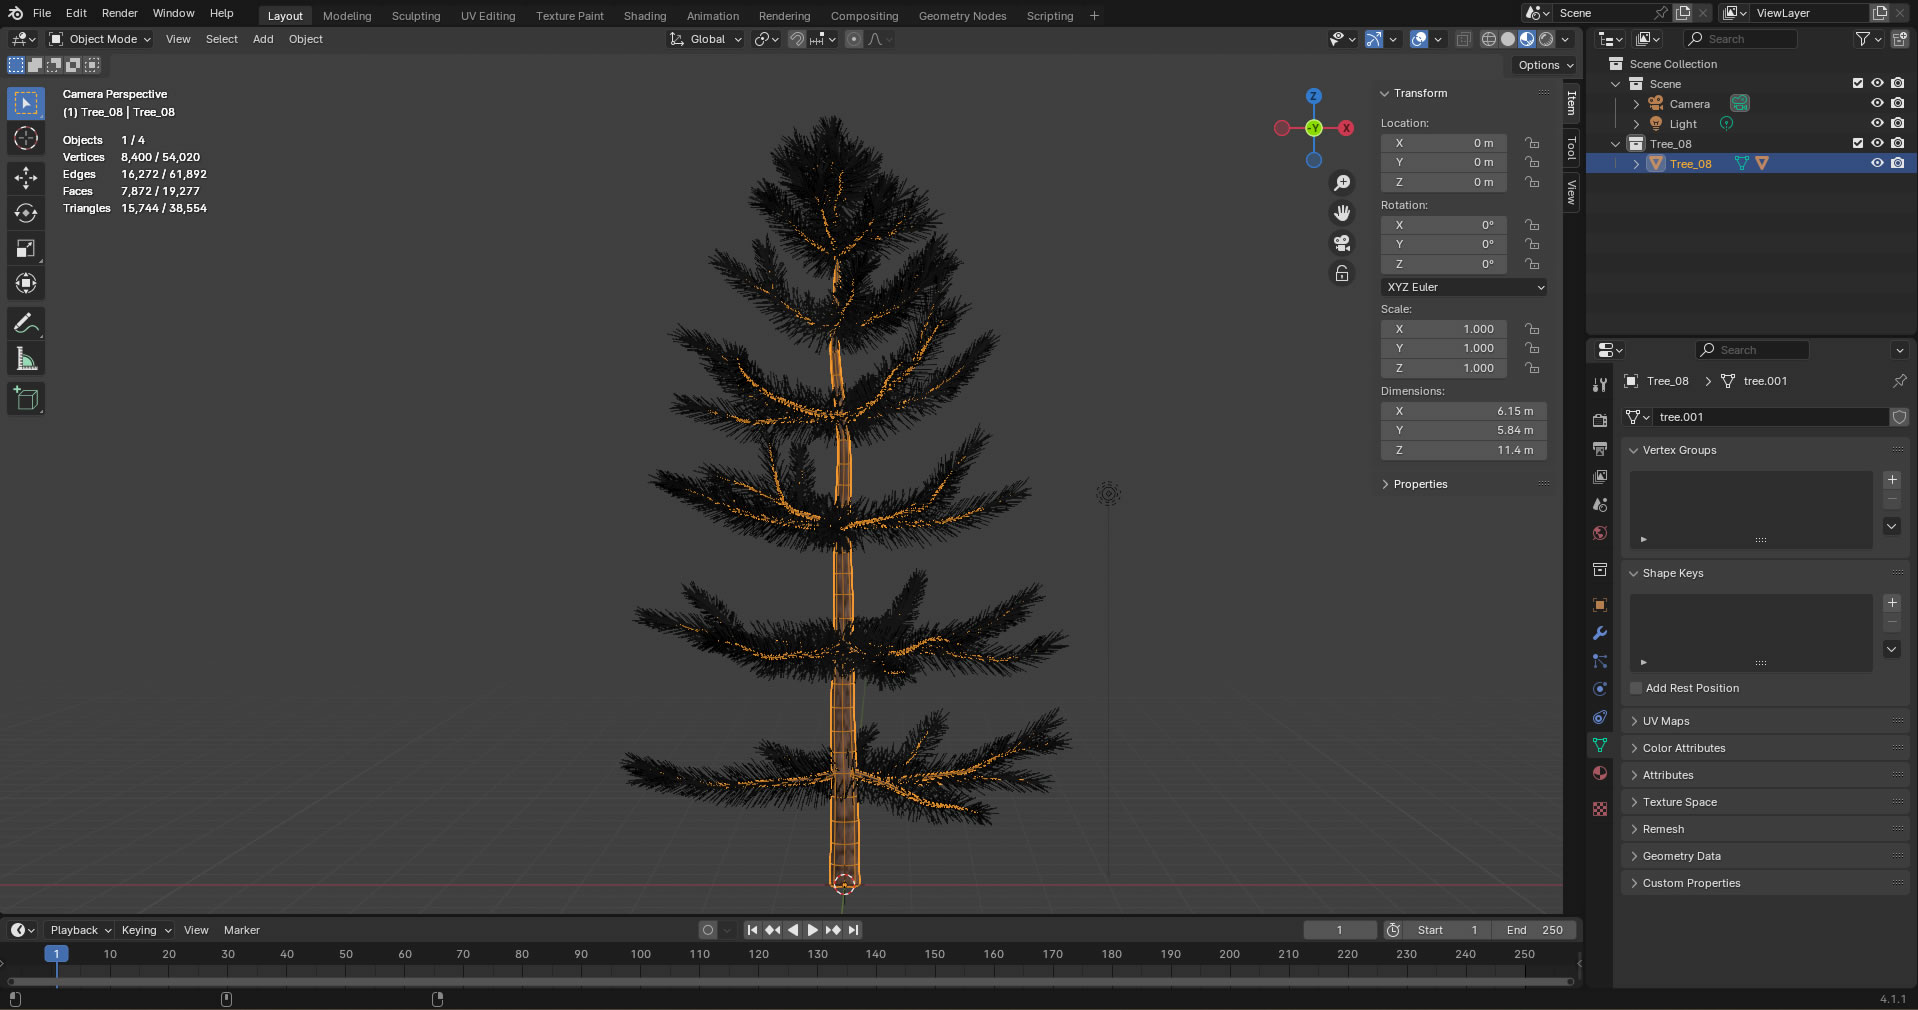Activate the Rotate tool
The image size is (1918, 1010).
pos(26,213)
